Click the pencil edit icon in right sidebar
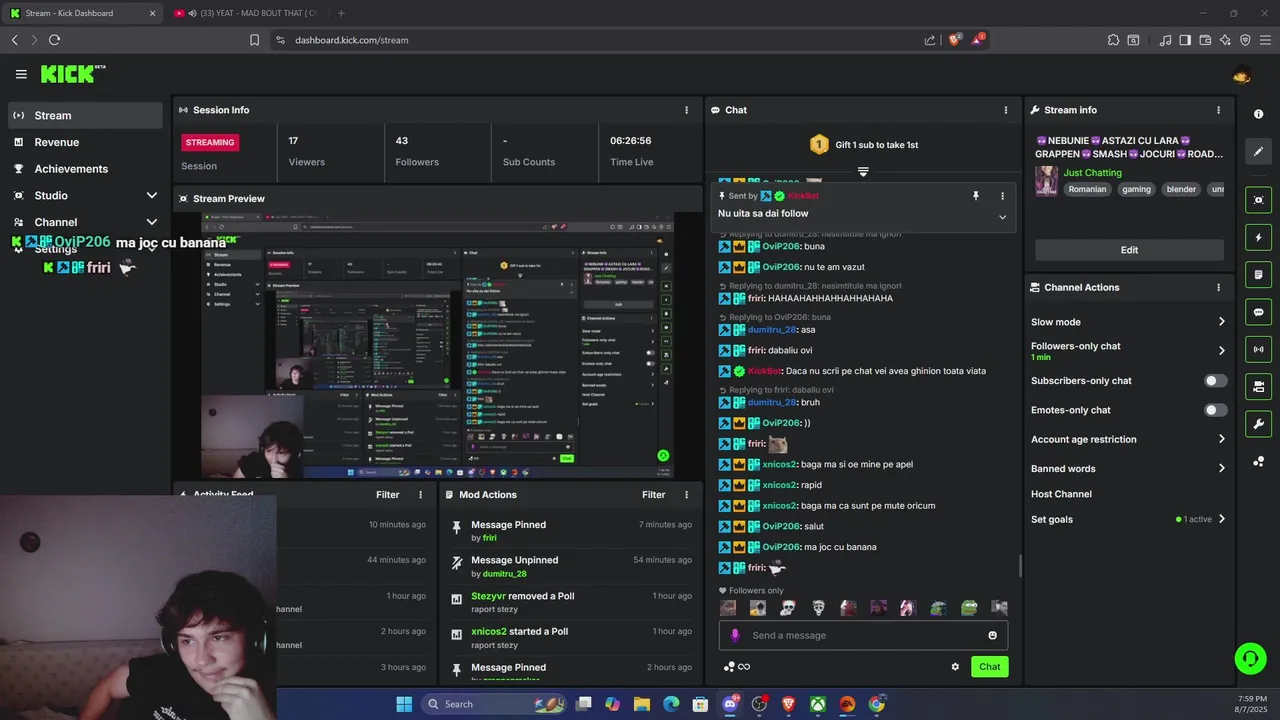 [x=1258, y=151]
